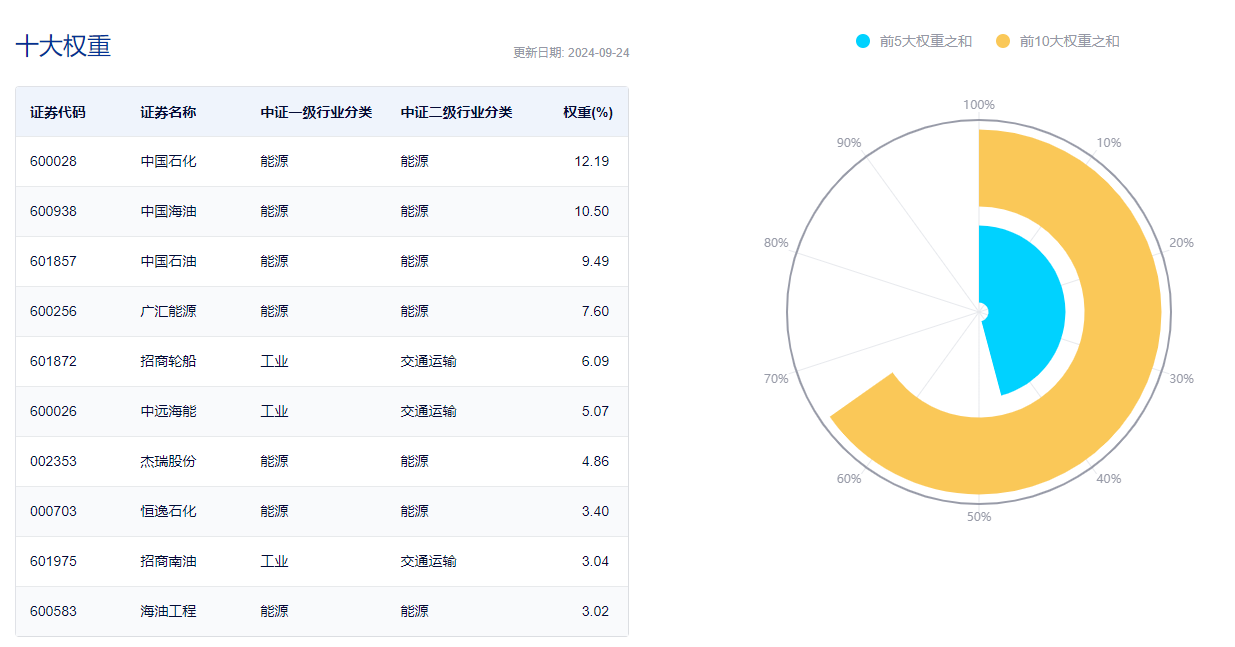Select security code 601872

coord(53,361)
